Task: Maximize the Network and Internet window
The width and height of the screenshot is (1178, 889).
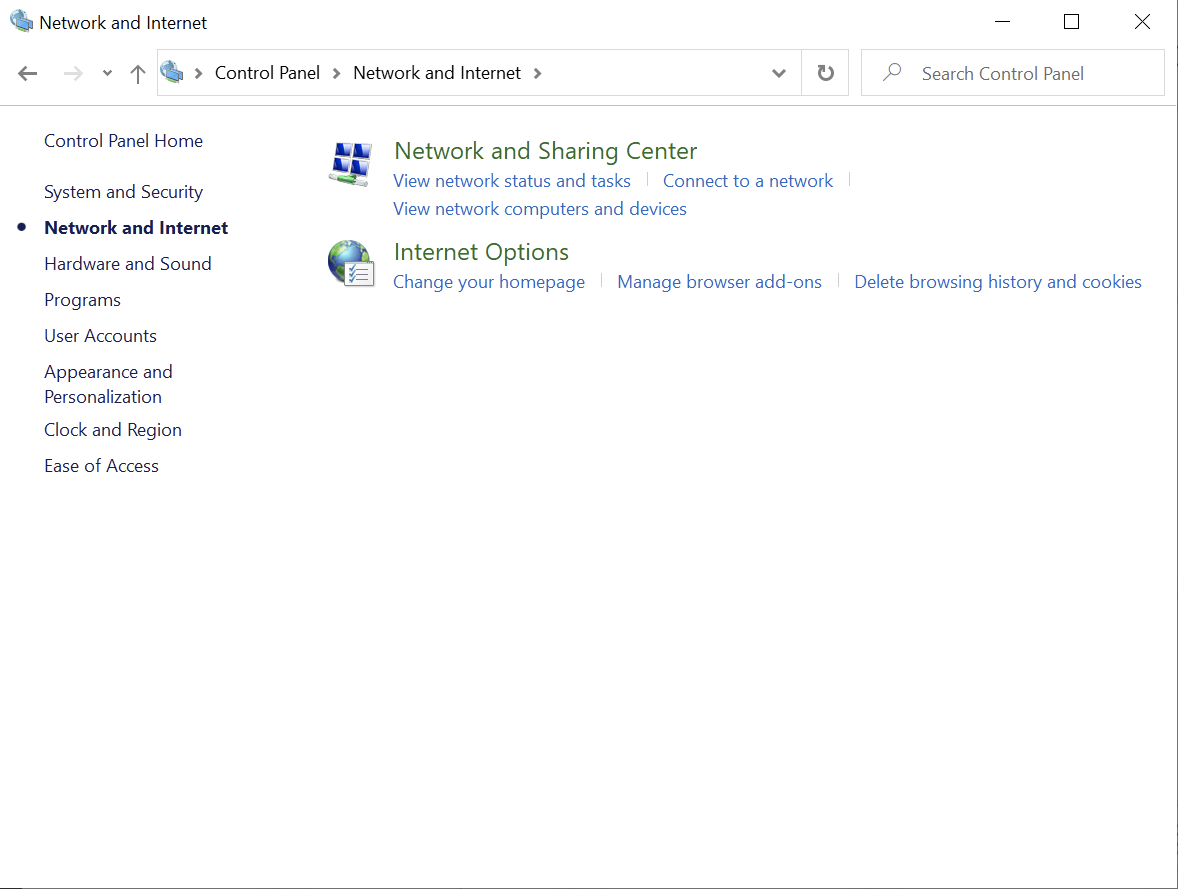Action: 1071,22
